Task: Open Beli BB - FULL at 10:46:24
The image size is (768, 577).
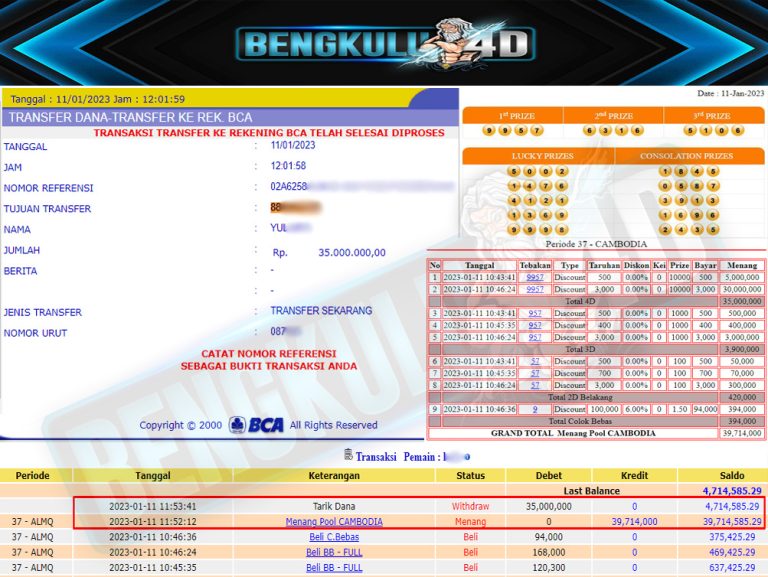Action: 334,552
